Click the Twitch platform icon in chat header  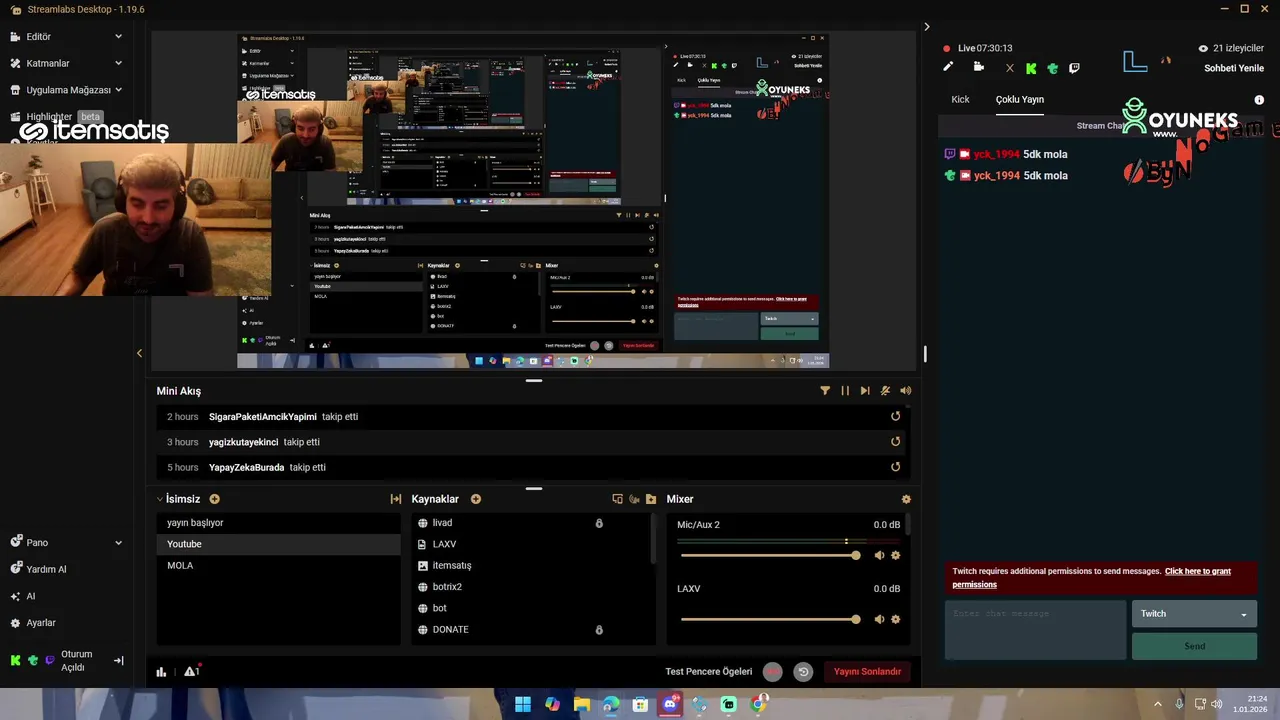(x=1074, y=69)
